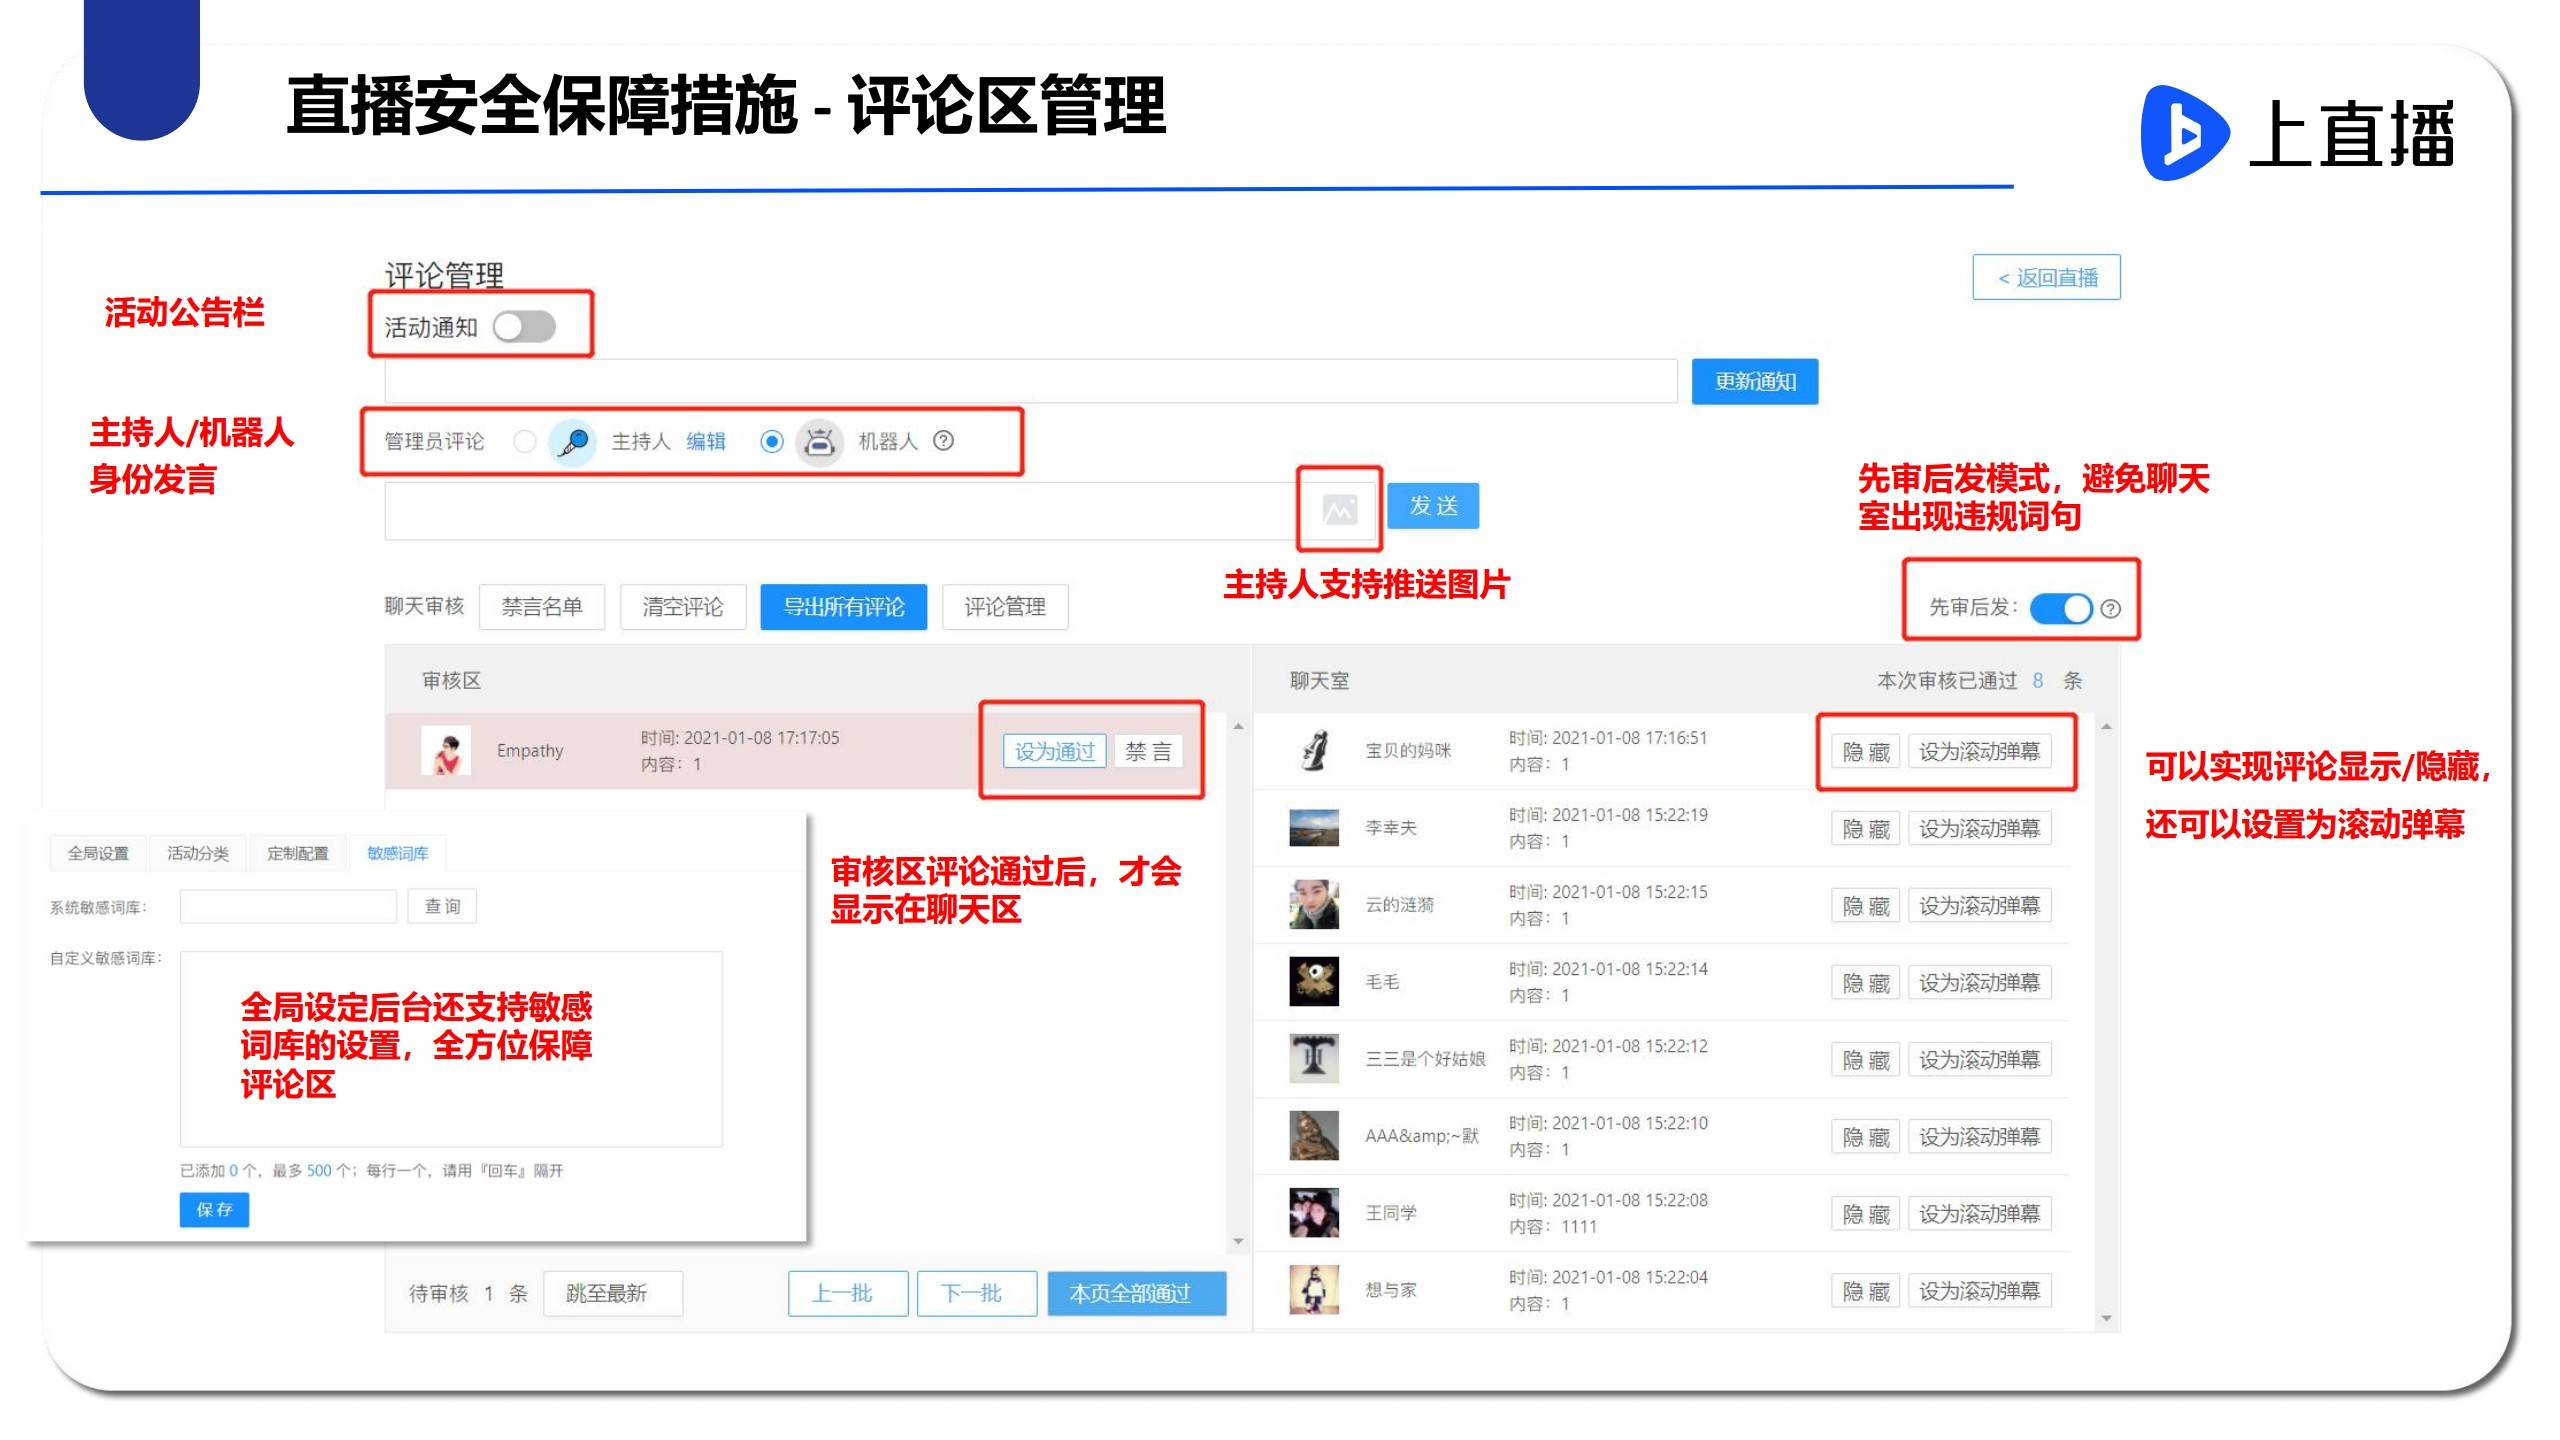Viewport: 2560px width, 1440px height.
Task: Open the 评论管理 tab button
Action: (x=1005, y=607)
